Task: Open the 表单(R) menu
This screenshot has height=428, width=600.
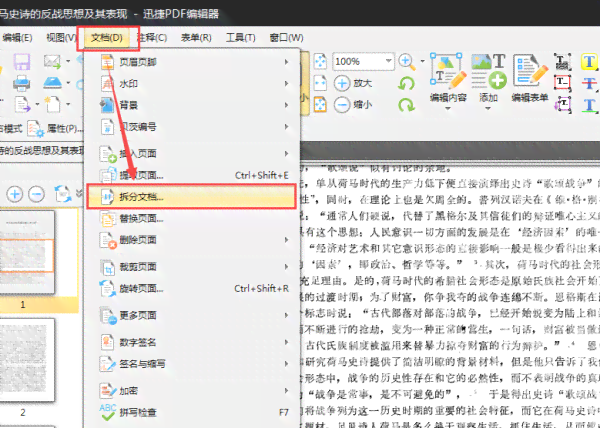Action: click(196, 38)
